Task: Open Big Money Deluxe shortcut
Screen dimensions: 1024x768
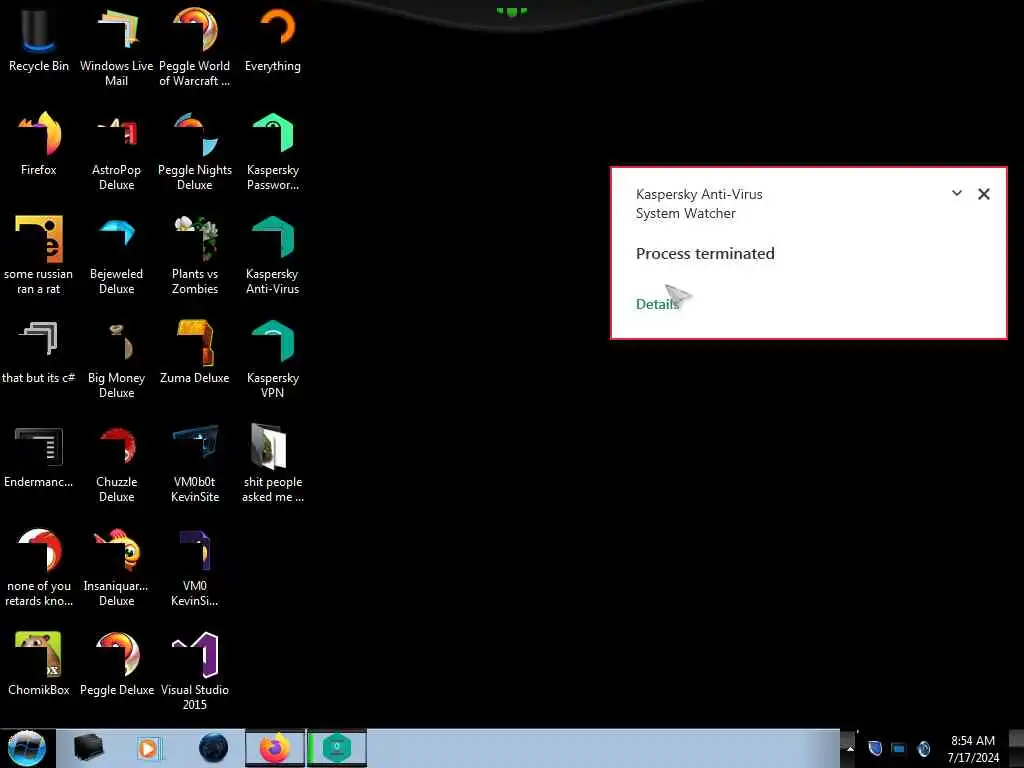Action: point(116,359)
